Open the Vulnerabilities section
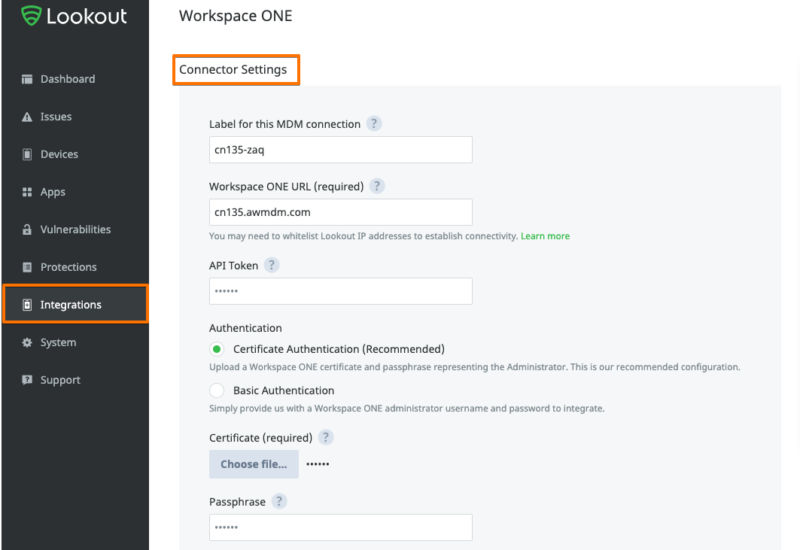 coord(76,230)
